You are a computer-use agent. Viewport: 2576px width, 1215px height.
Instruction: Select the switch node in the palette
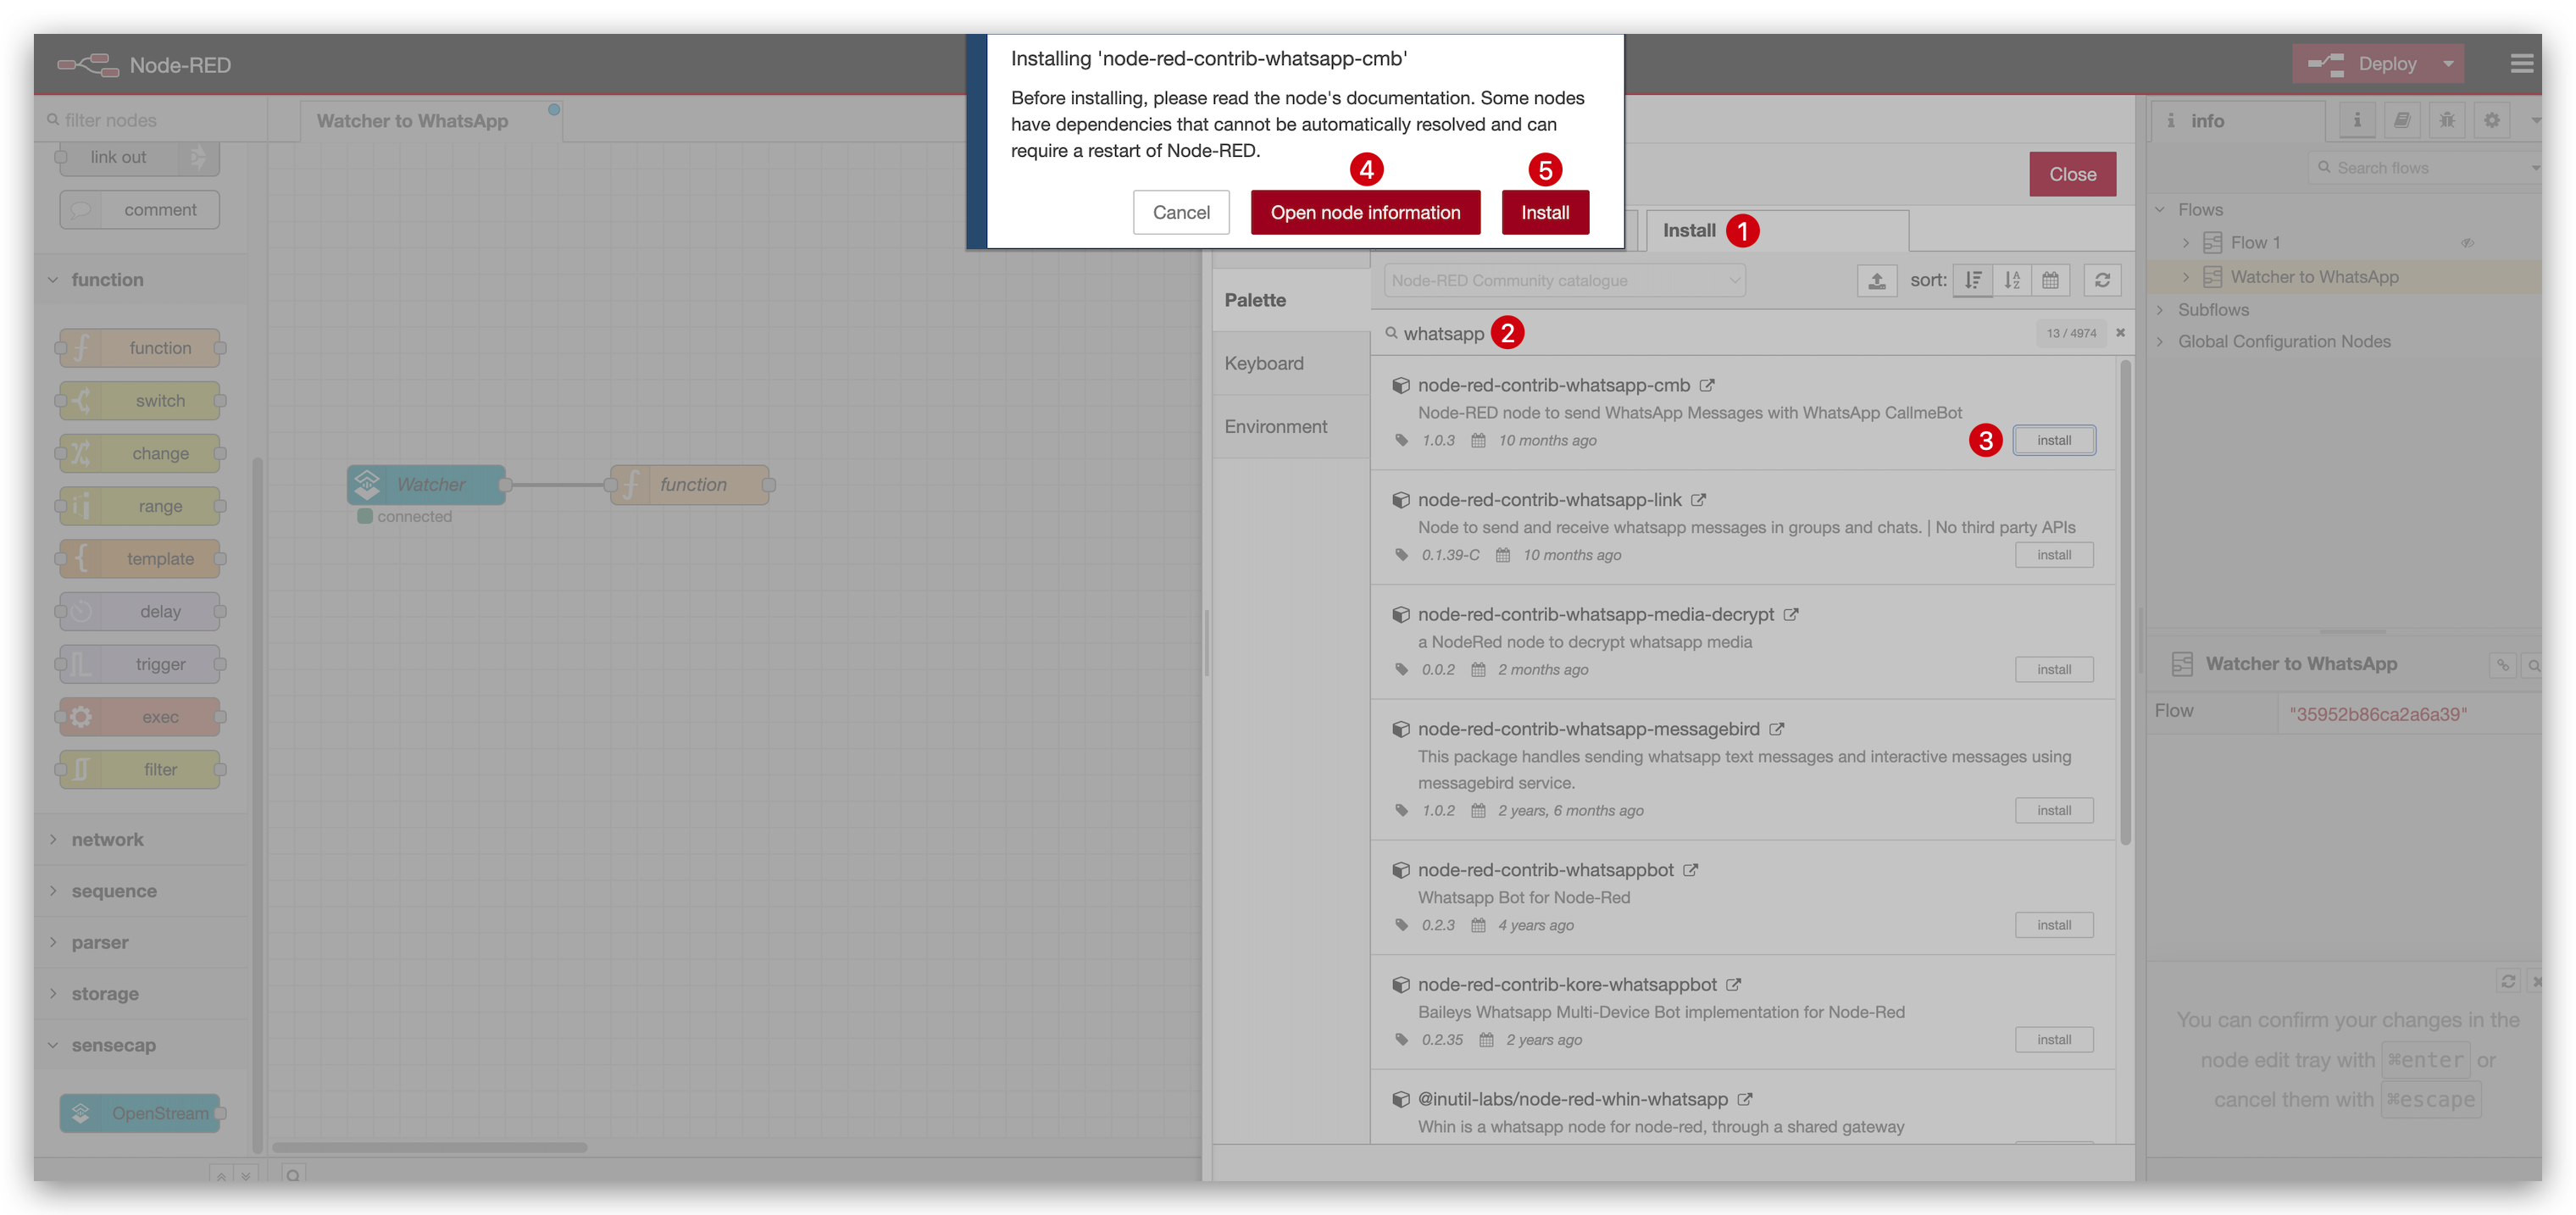140,401
